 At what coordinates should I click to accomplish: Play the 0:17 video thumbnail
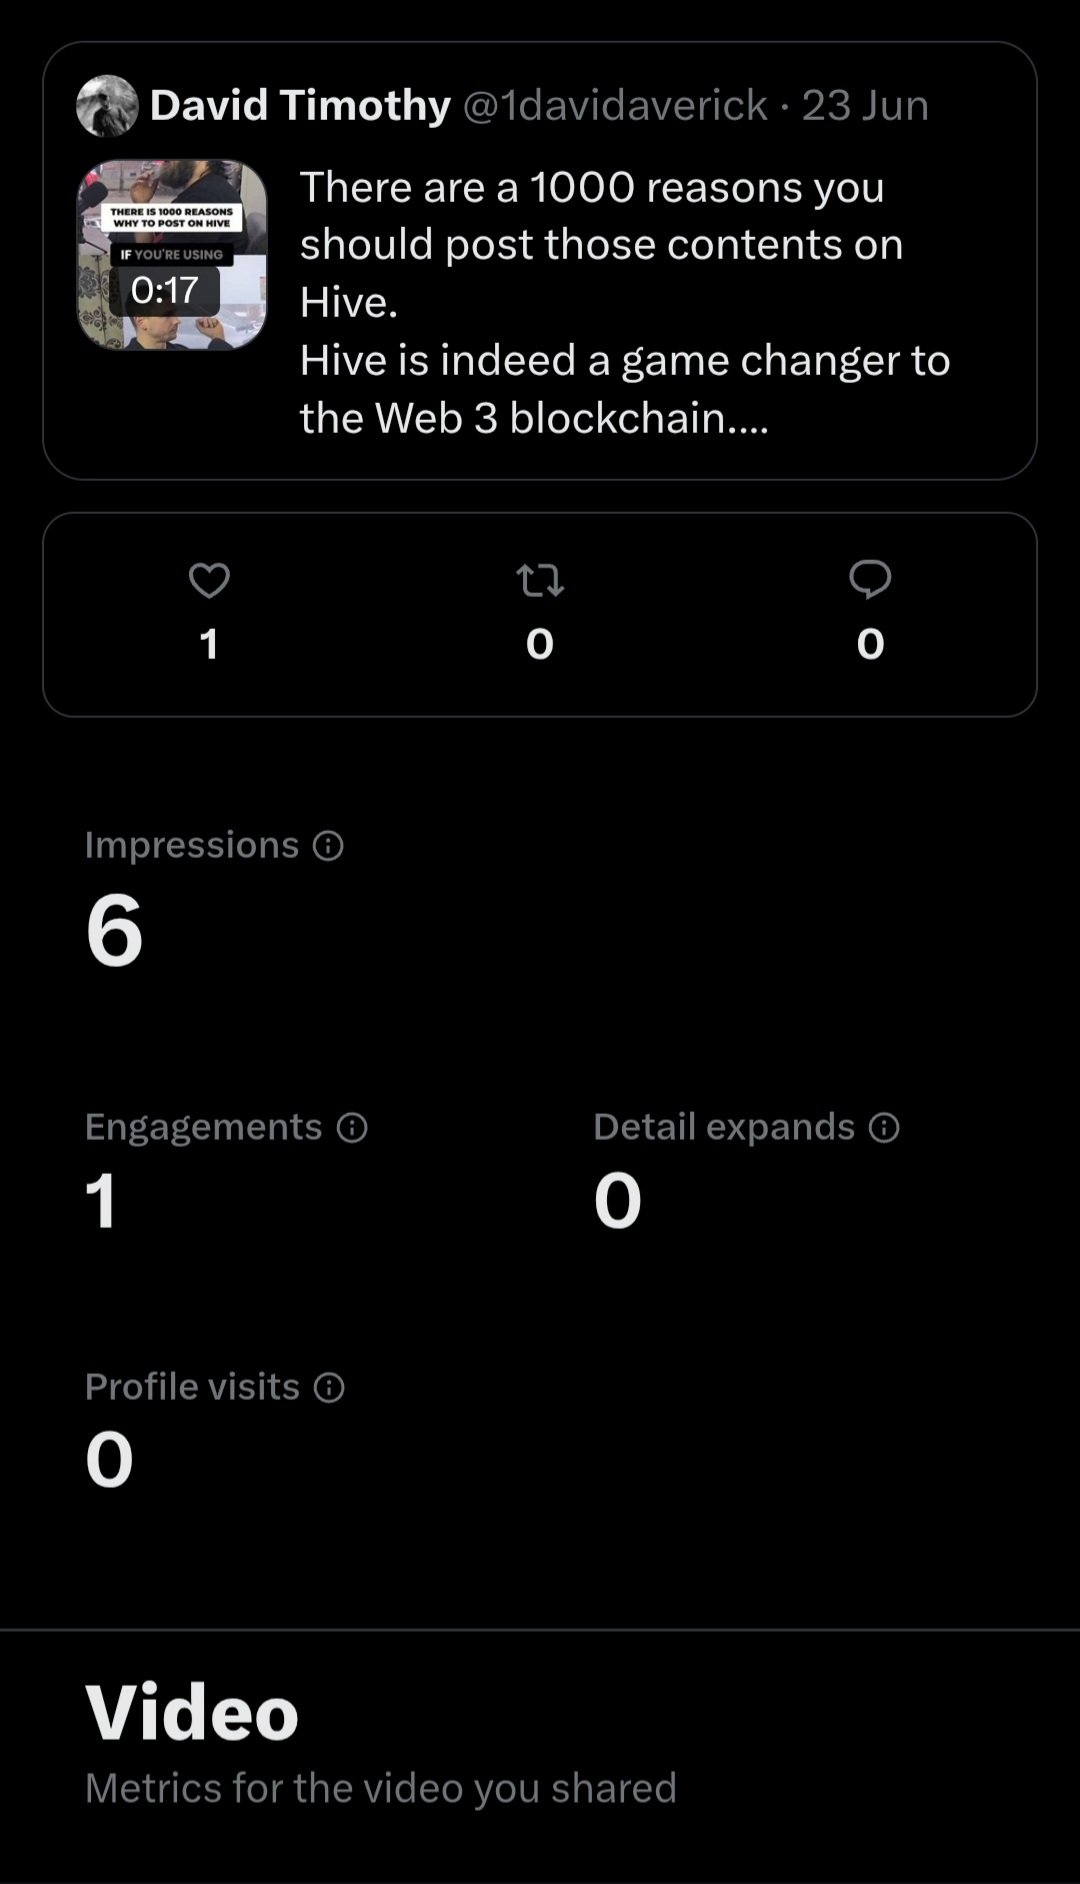click(172, 255)
